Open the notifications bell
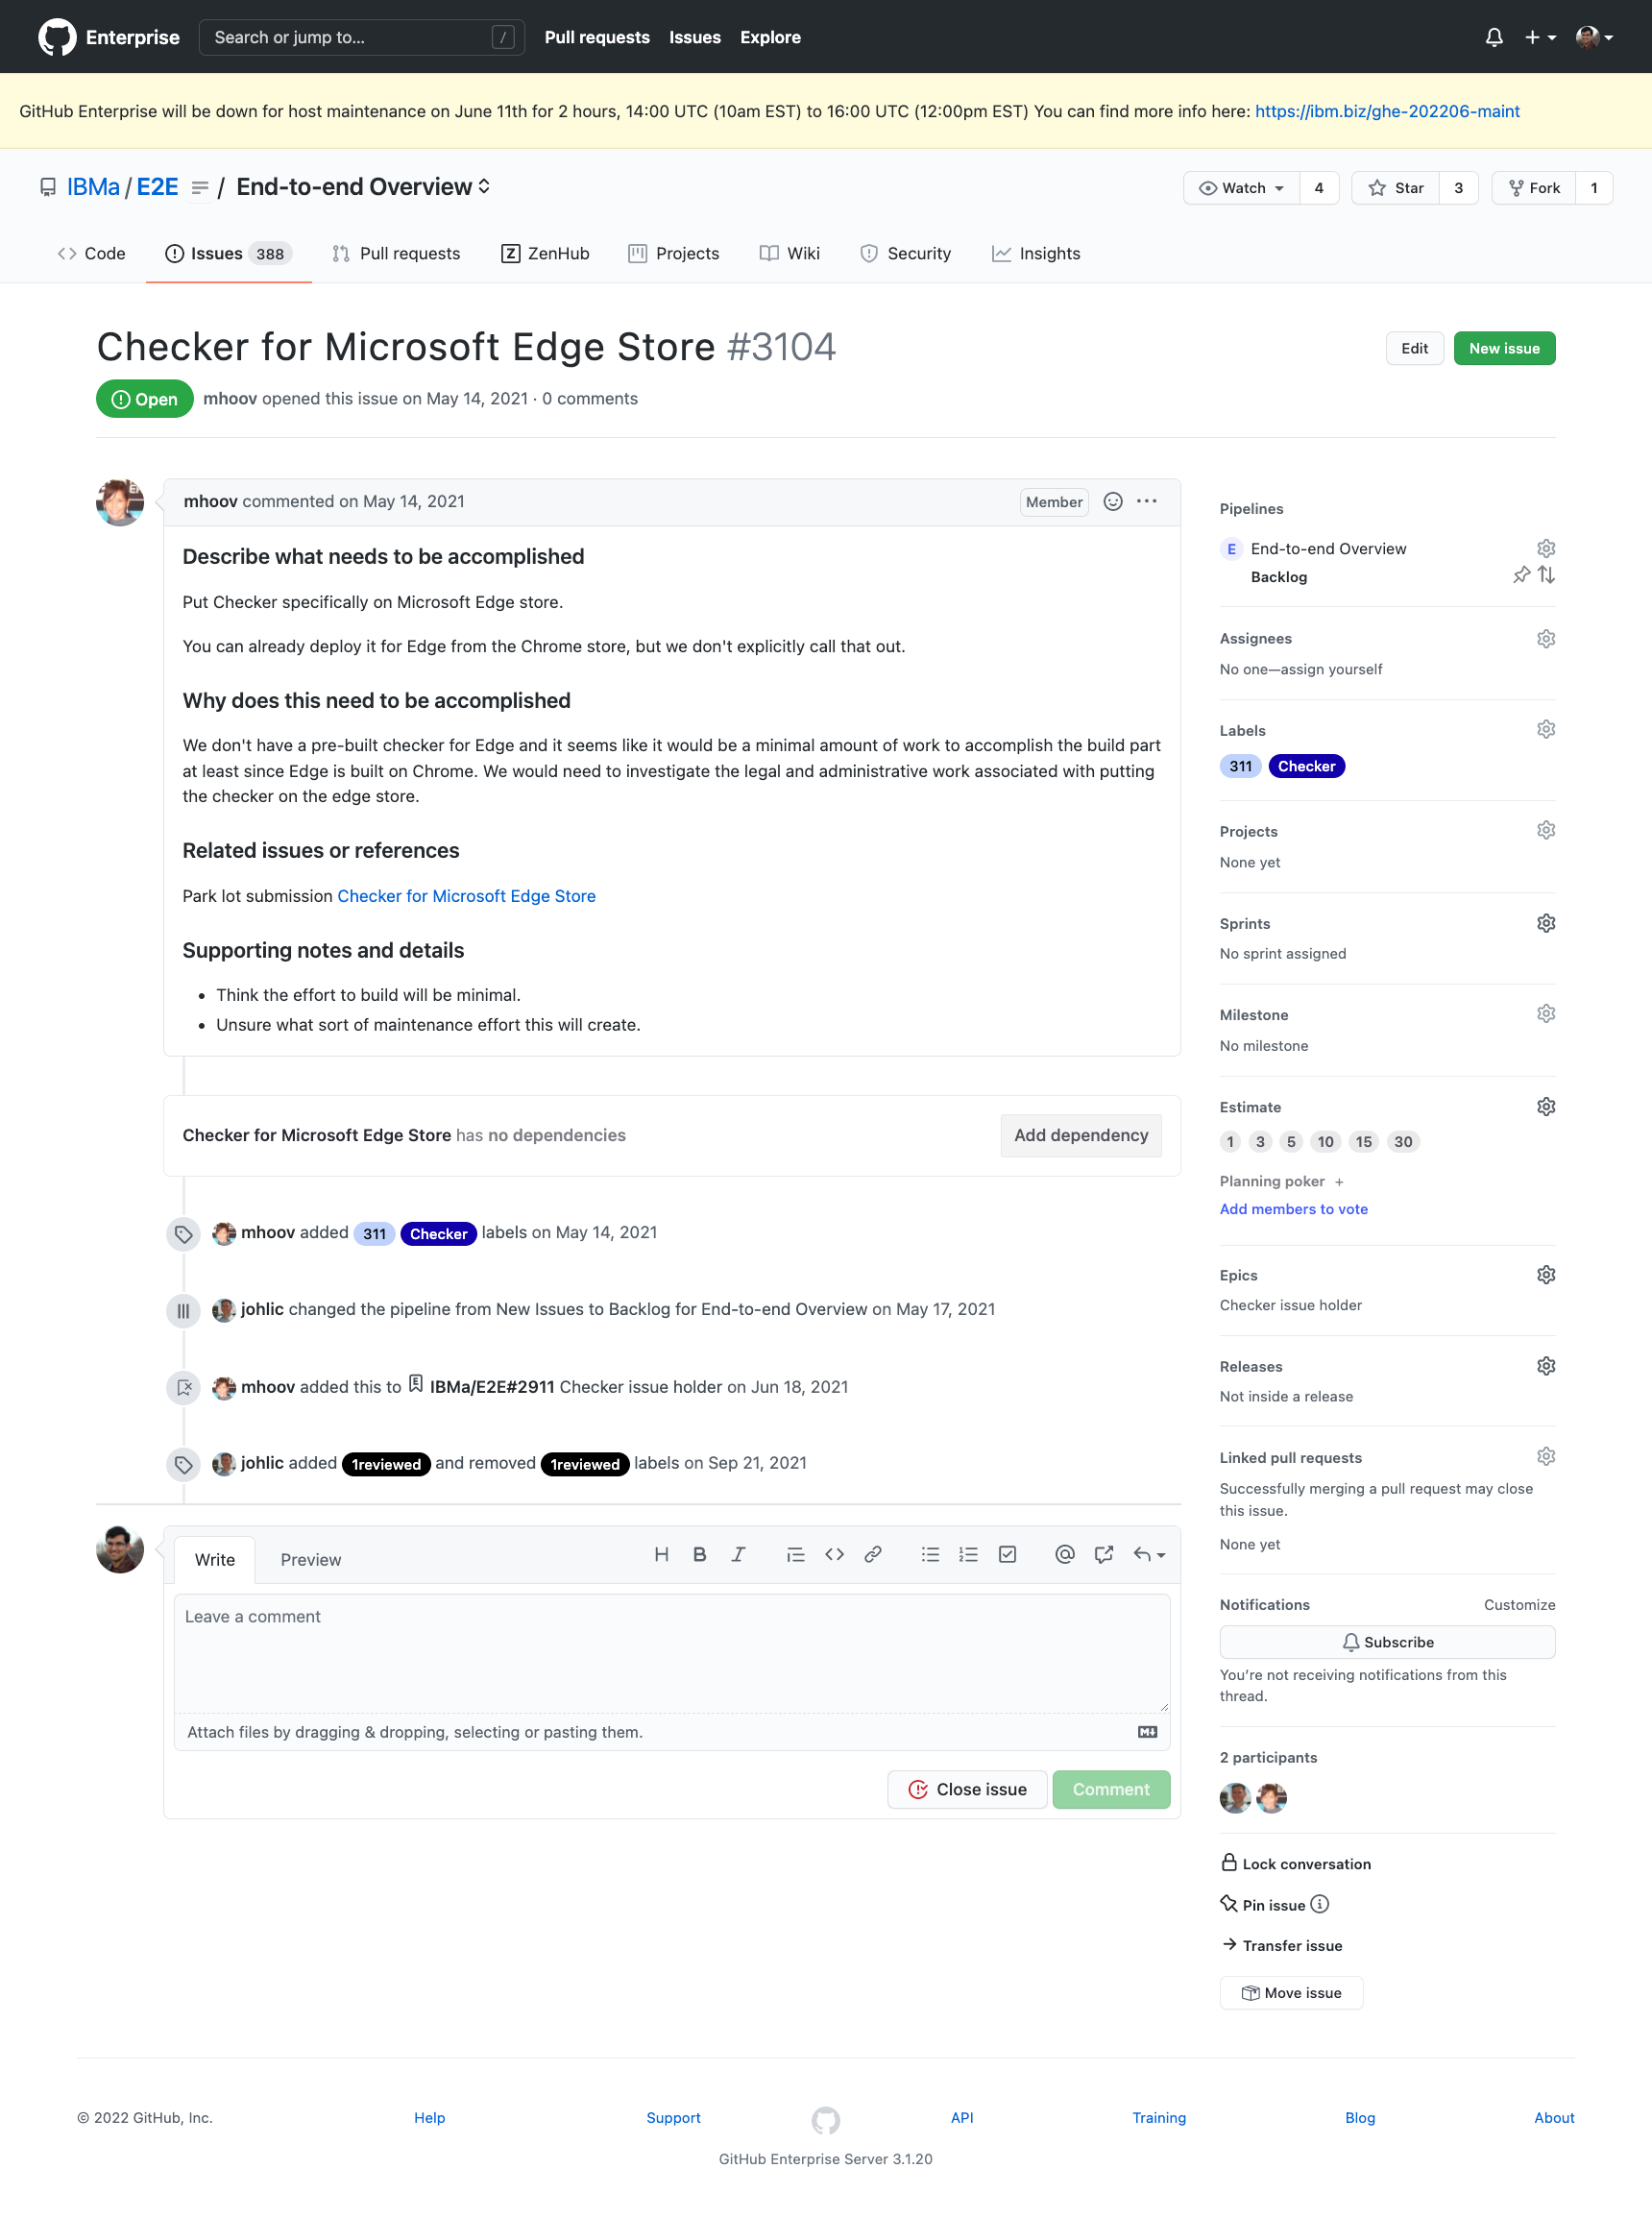 point(1494,36)
